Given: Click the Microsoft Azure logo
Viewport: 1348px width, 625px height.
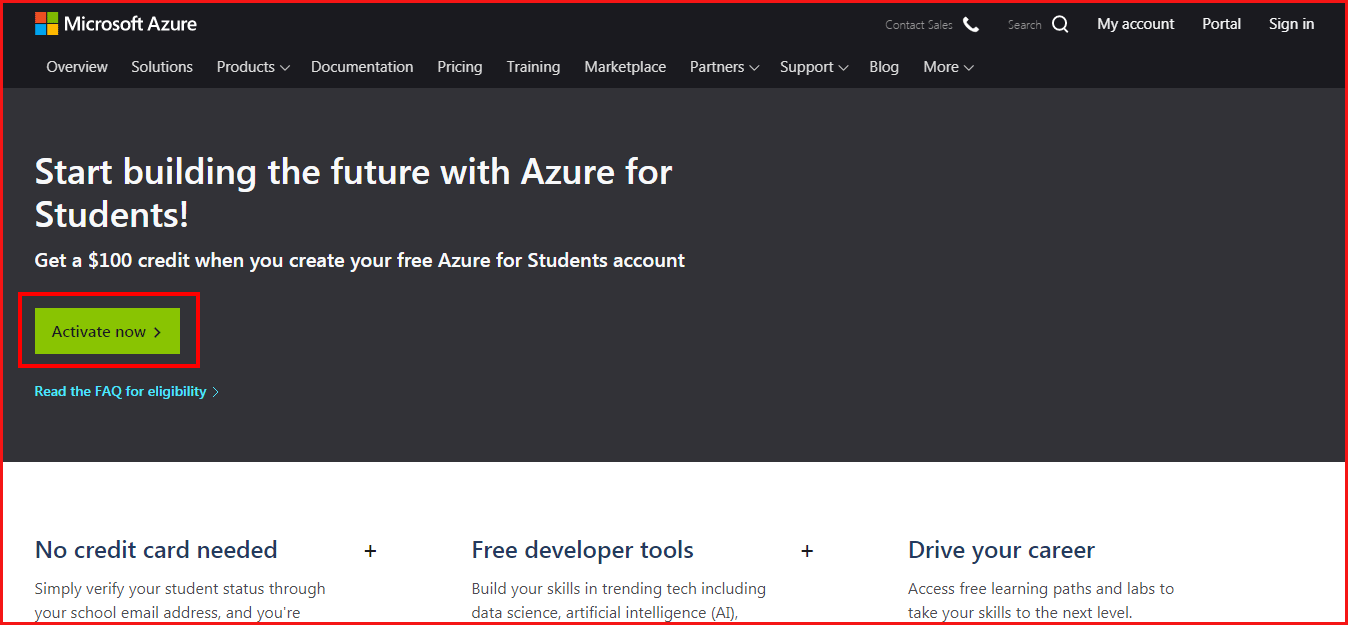Looking at the screenshot, I should click(x=116, y=24).
